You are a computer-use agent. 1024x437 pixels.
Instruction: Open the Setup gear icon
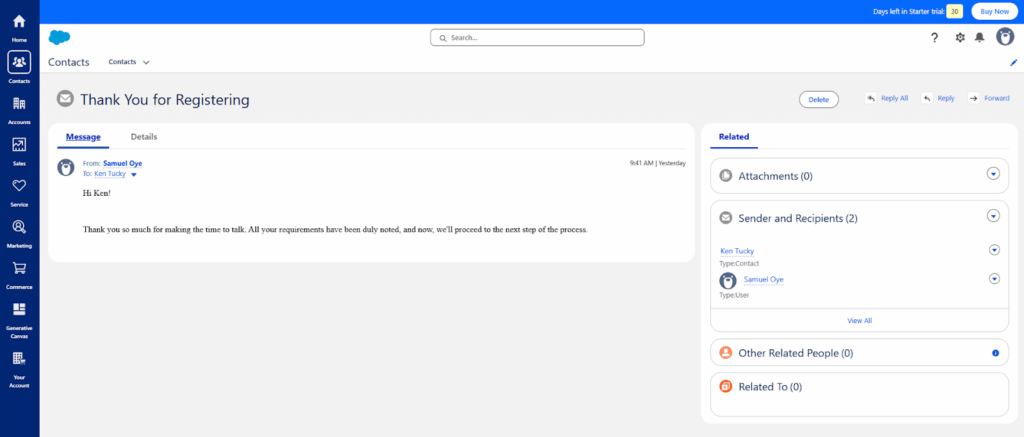(960, 37)
